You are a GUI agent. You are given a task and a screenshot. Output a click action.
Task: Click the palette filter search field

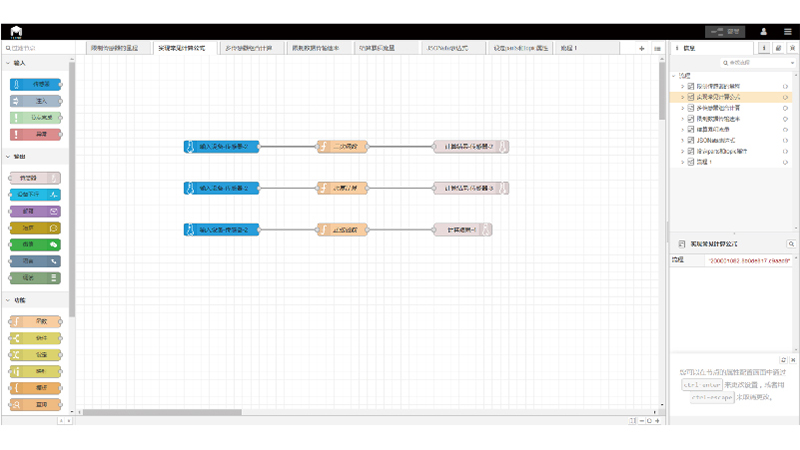click(38, 48)
